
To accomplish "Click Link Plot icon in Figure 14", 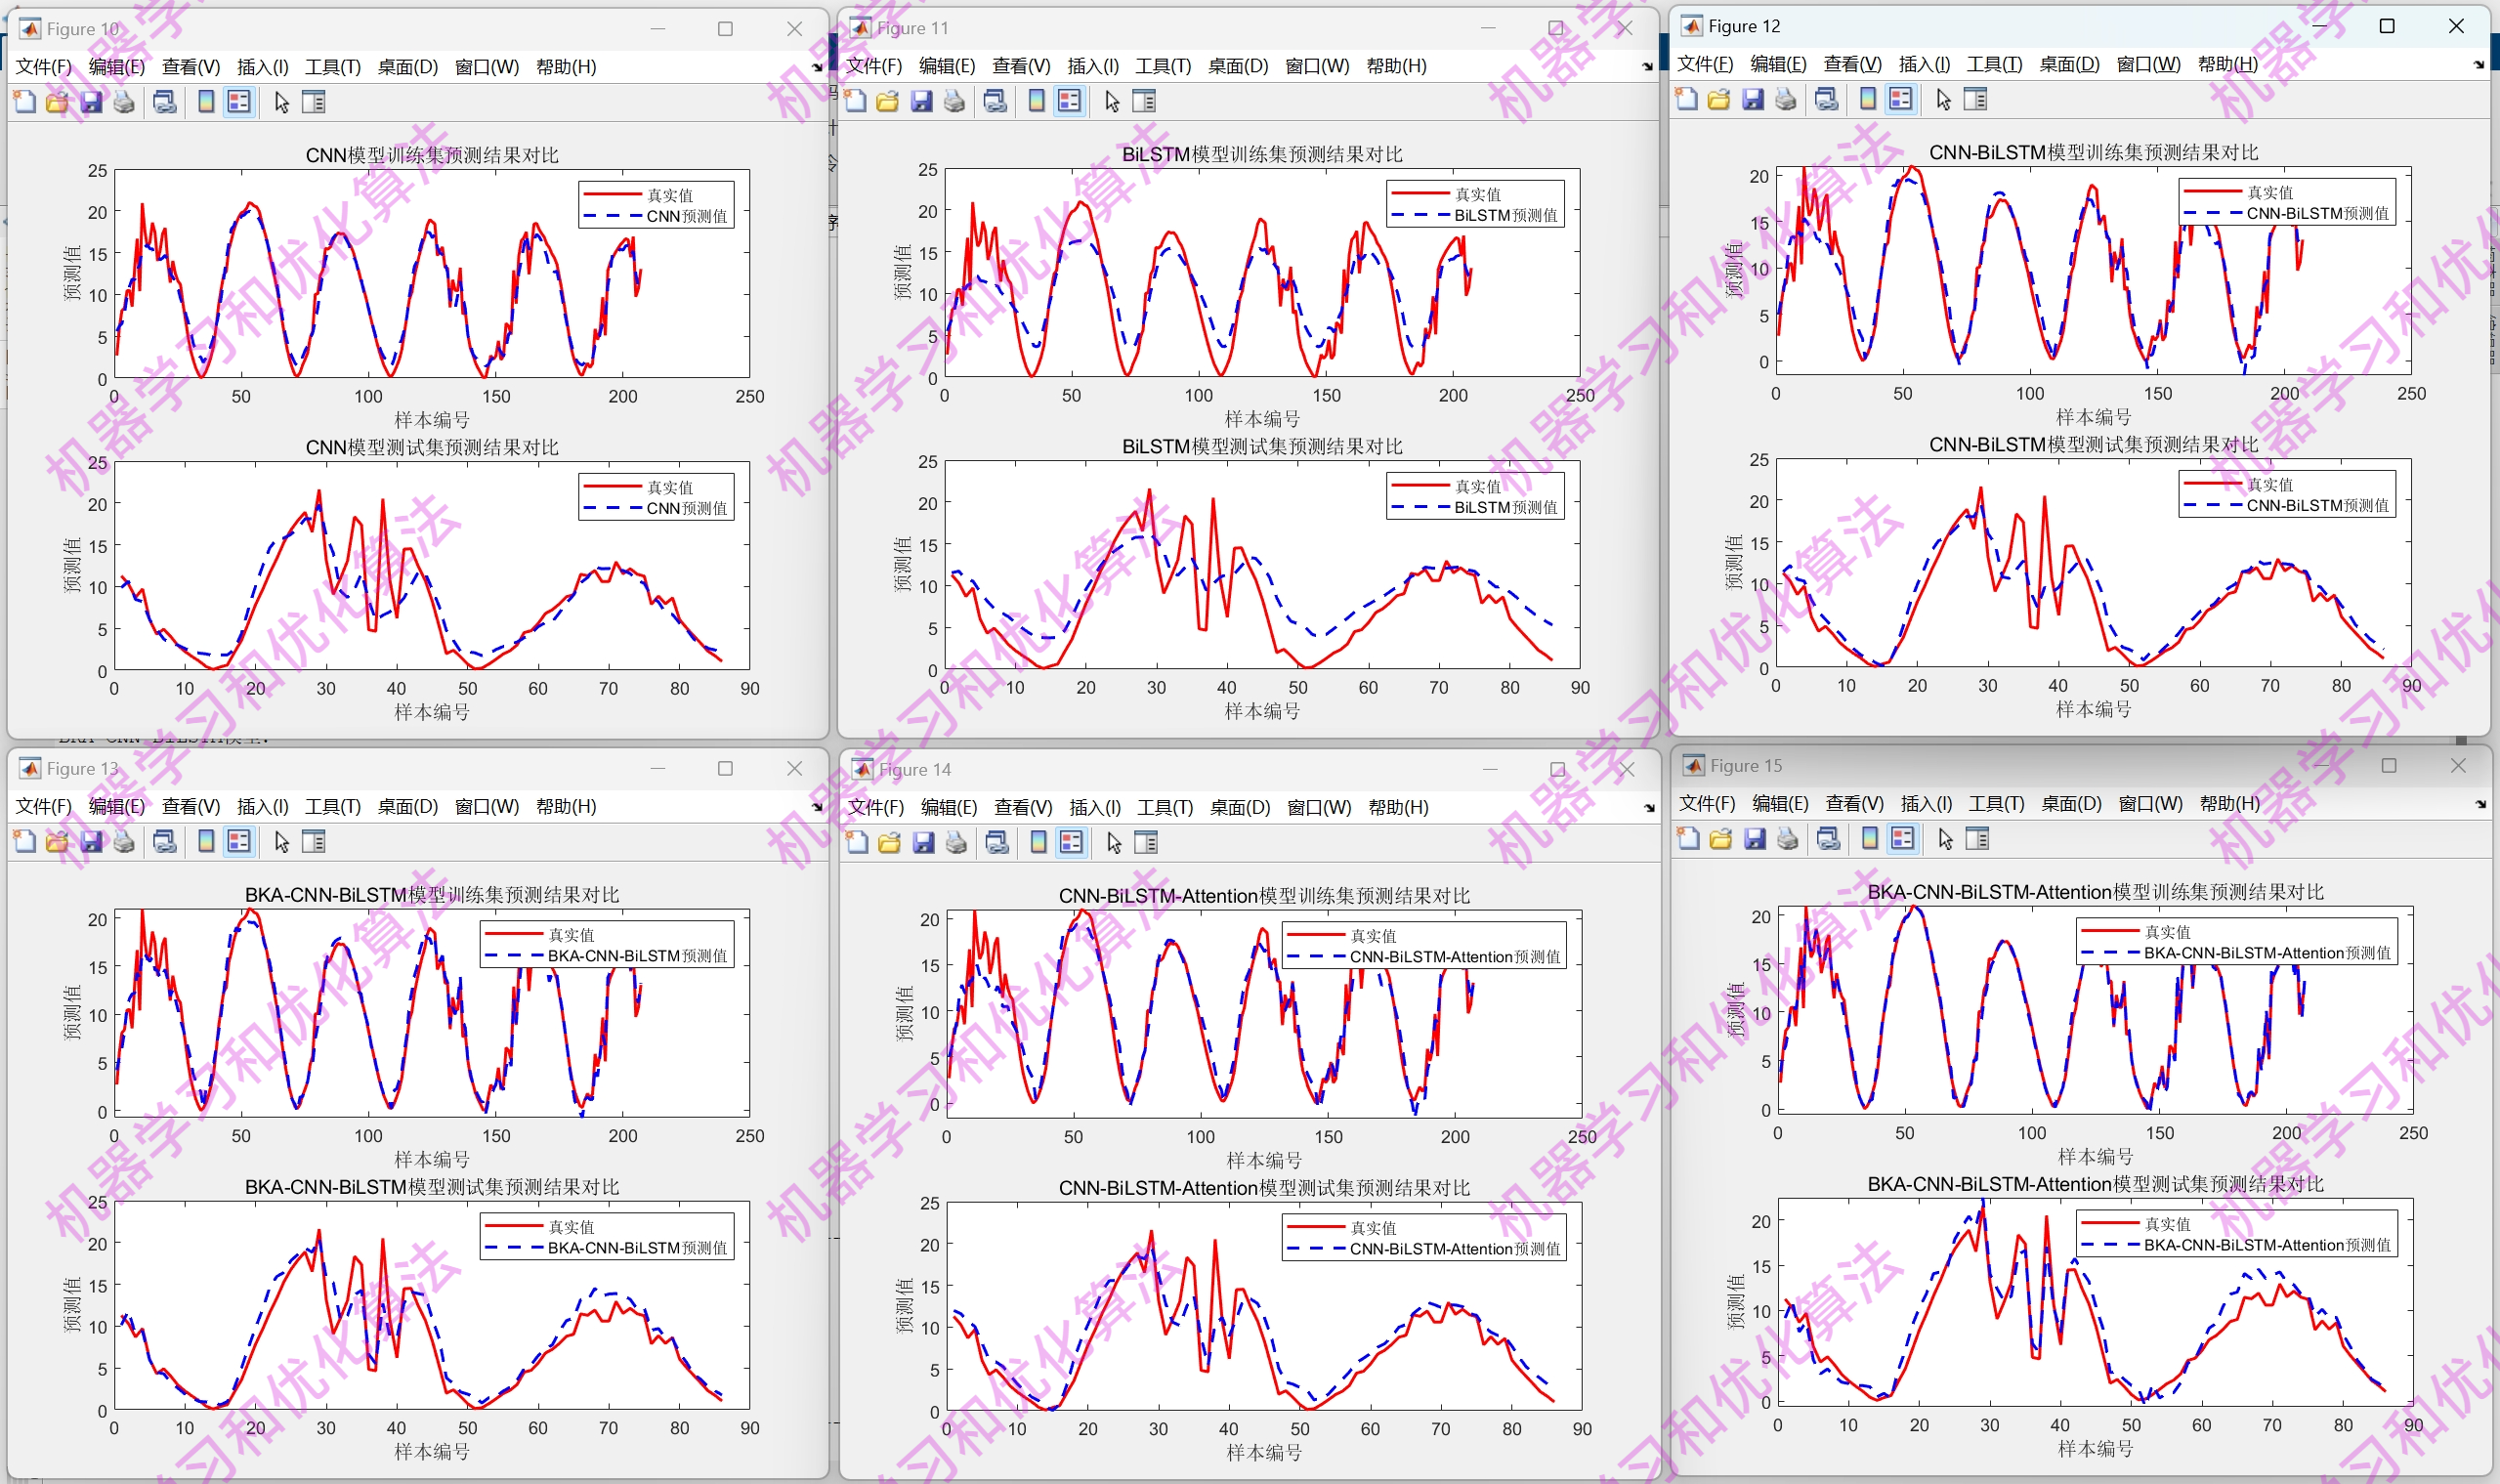I will pos(996,843).
